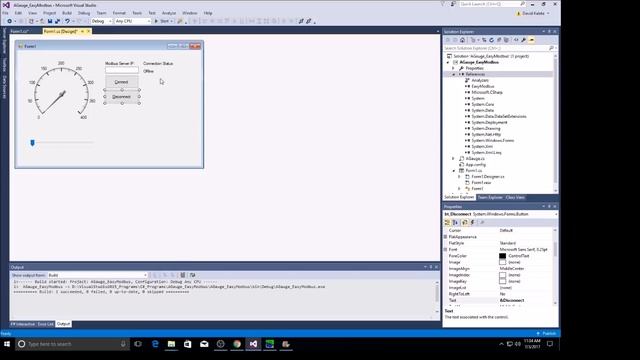Screen dimensions: 640x360
Task: Click View Code icon in Solution Explorer
Action: [x=516, y=40]
